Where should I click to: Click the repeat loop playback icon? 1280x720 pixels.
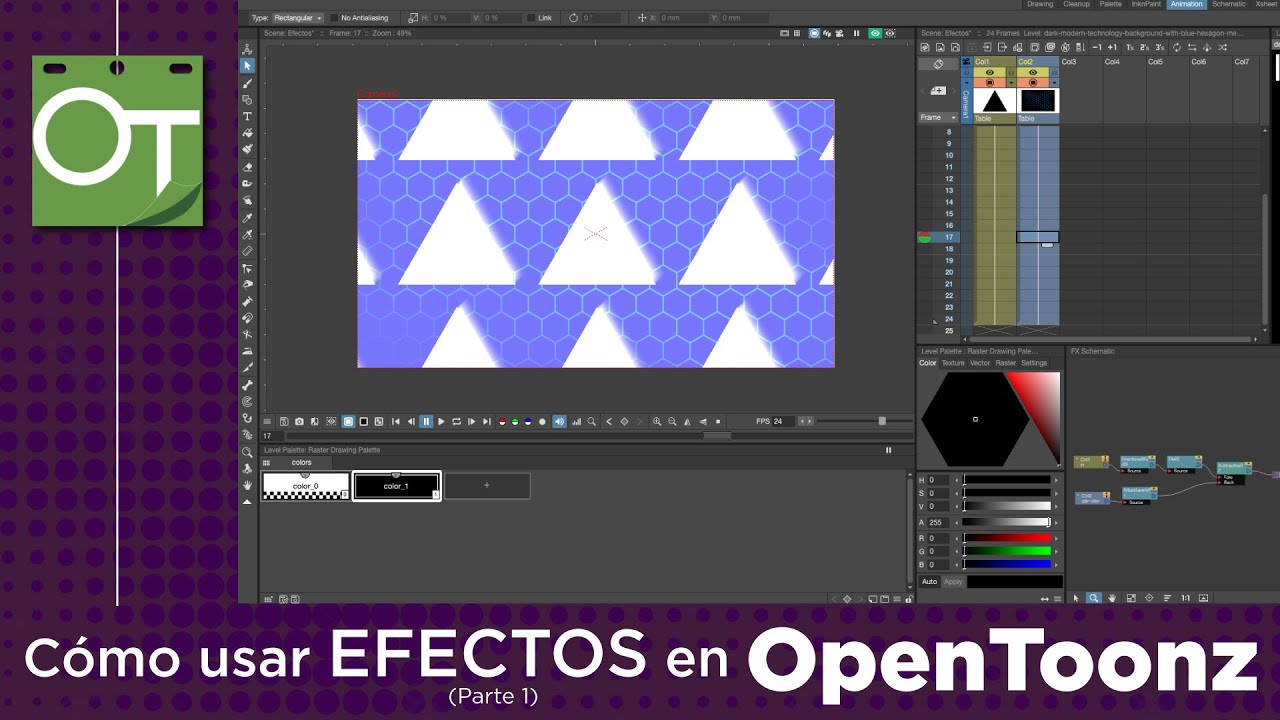456,422
